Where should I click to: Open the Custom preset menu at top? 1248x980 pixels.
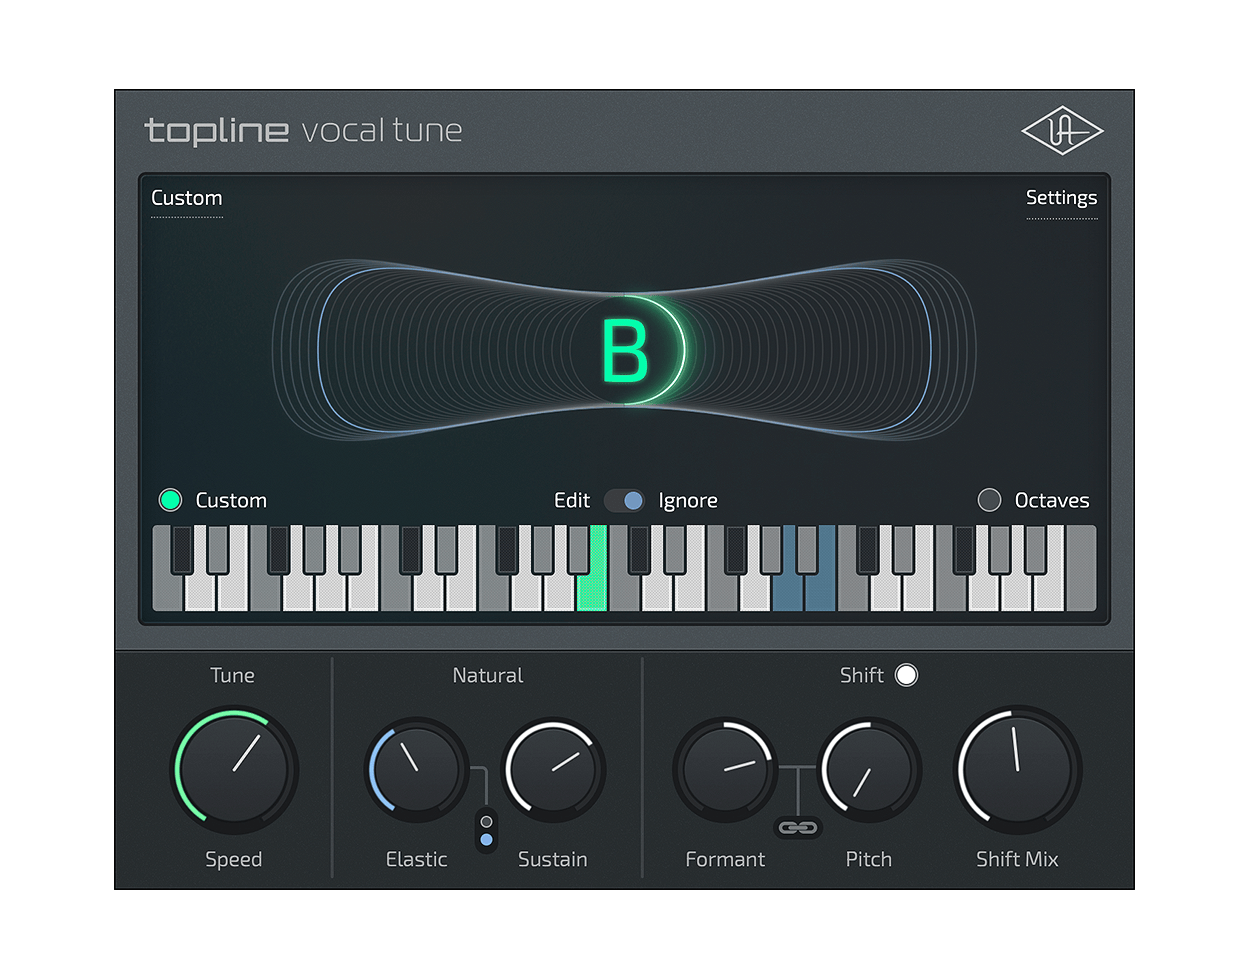pyautogui.click(x=187, y=198)
